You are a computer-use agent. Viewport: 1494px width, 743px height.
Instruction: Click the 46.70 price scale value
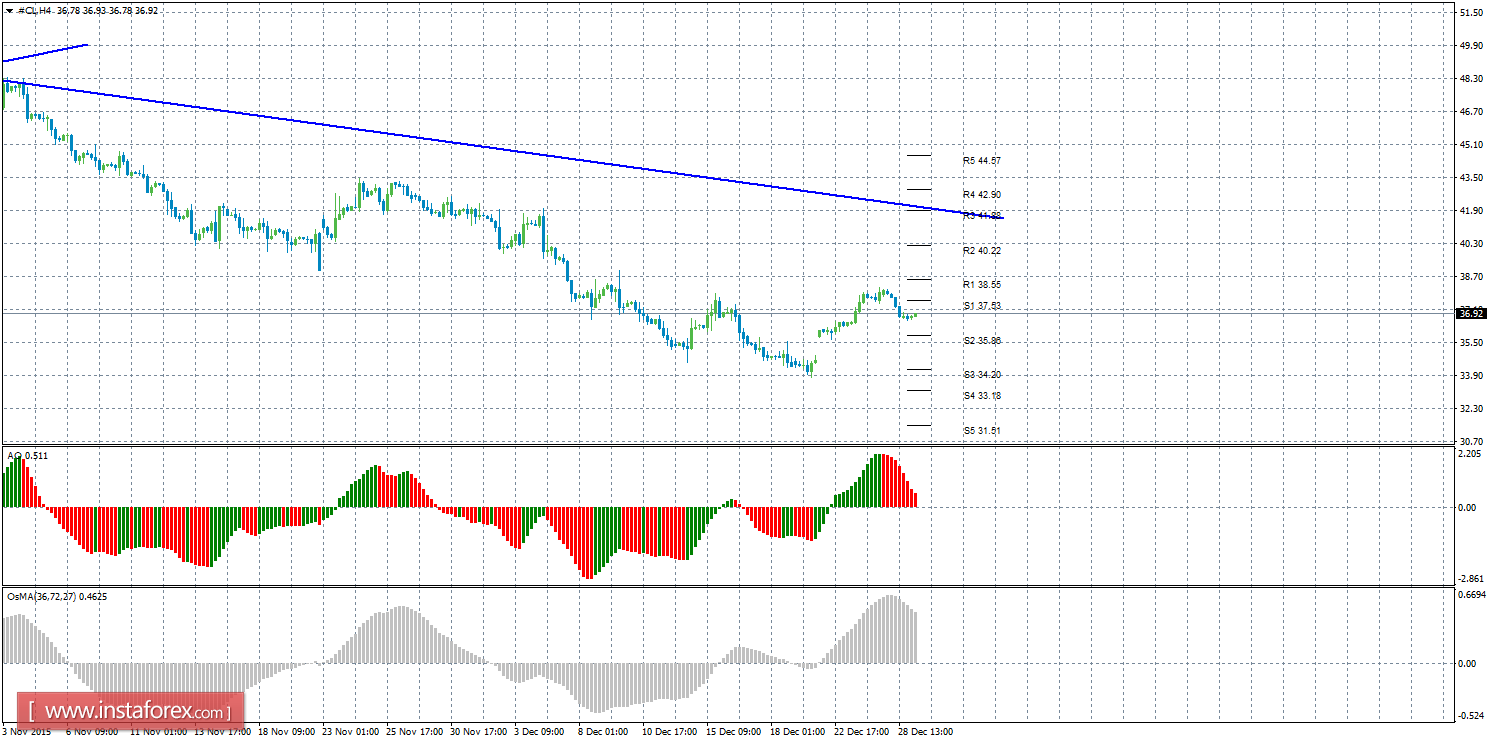click(1471, 112)
